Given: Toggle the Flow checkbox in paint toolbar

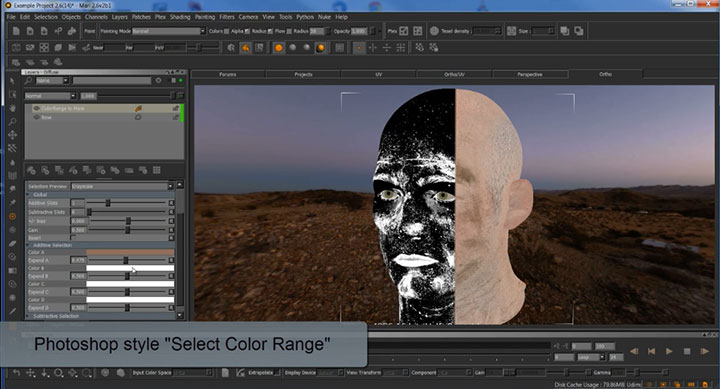Looking at the screenshot, I should (x=289, y=31).
